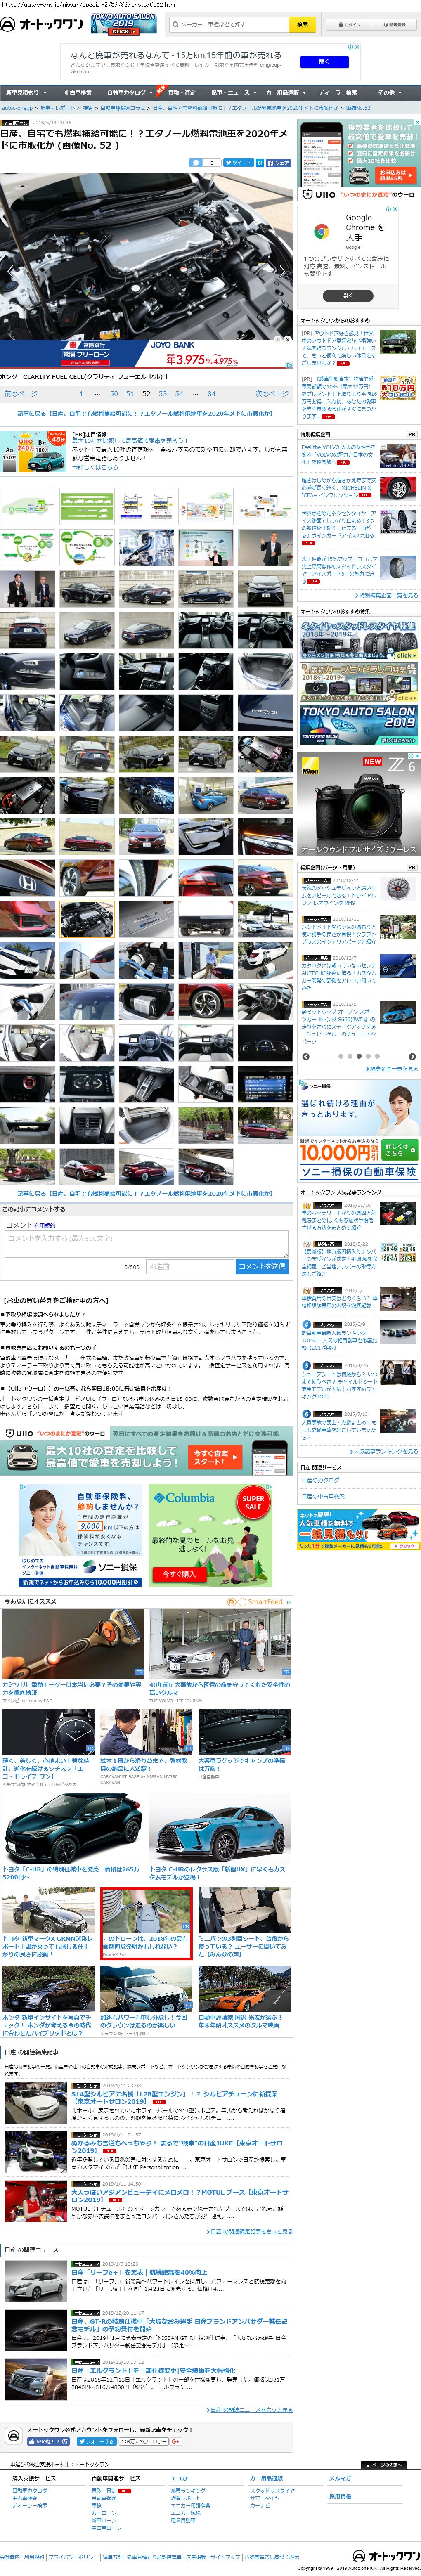Click the Chrome logo in sidebar ad
The height and width of the screenshot is (2576, 421).
coord(321,231)
